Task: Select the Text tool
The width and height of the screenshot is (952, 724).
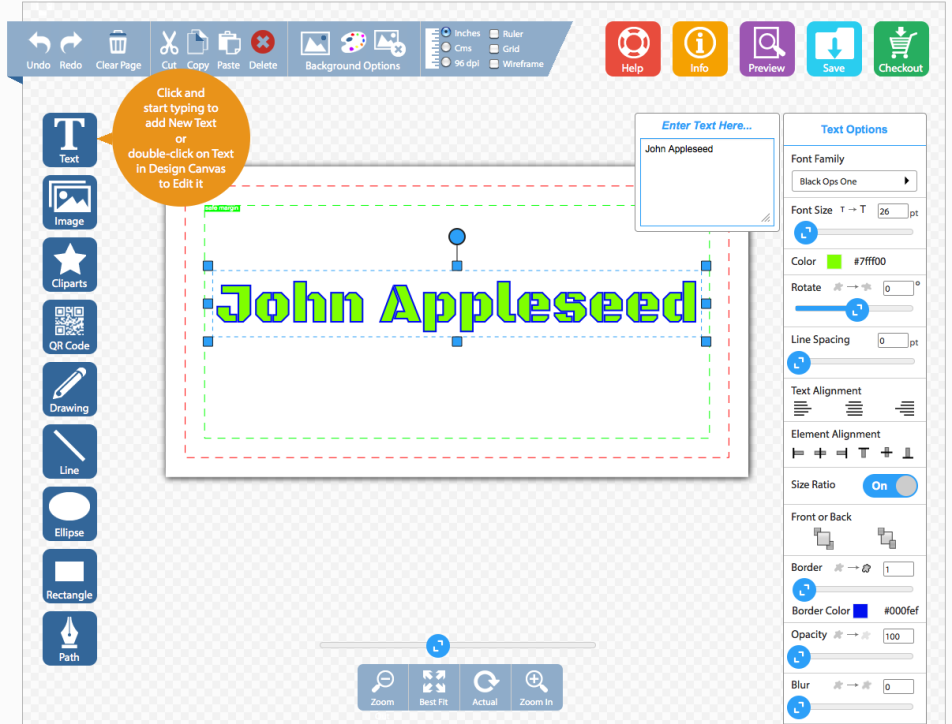Action: point(69,140)
